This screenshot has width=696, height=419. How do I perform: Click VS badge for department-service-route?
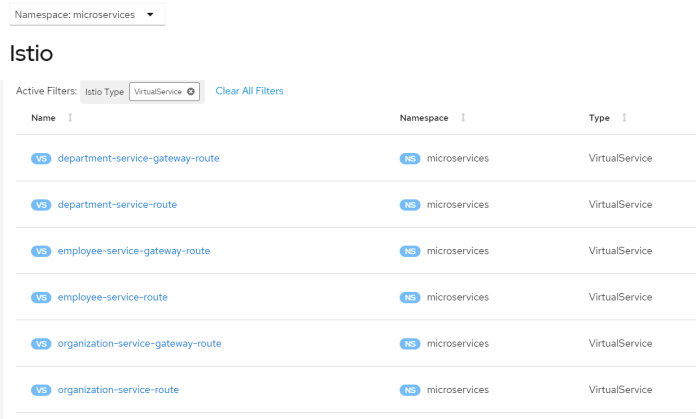click(41, 205)
